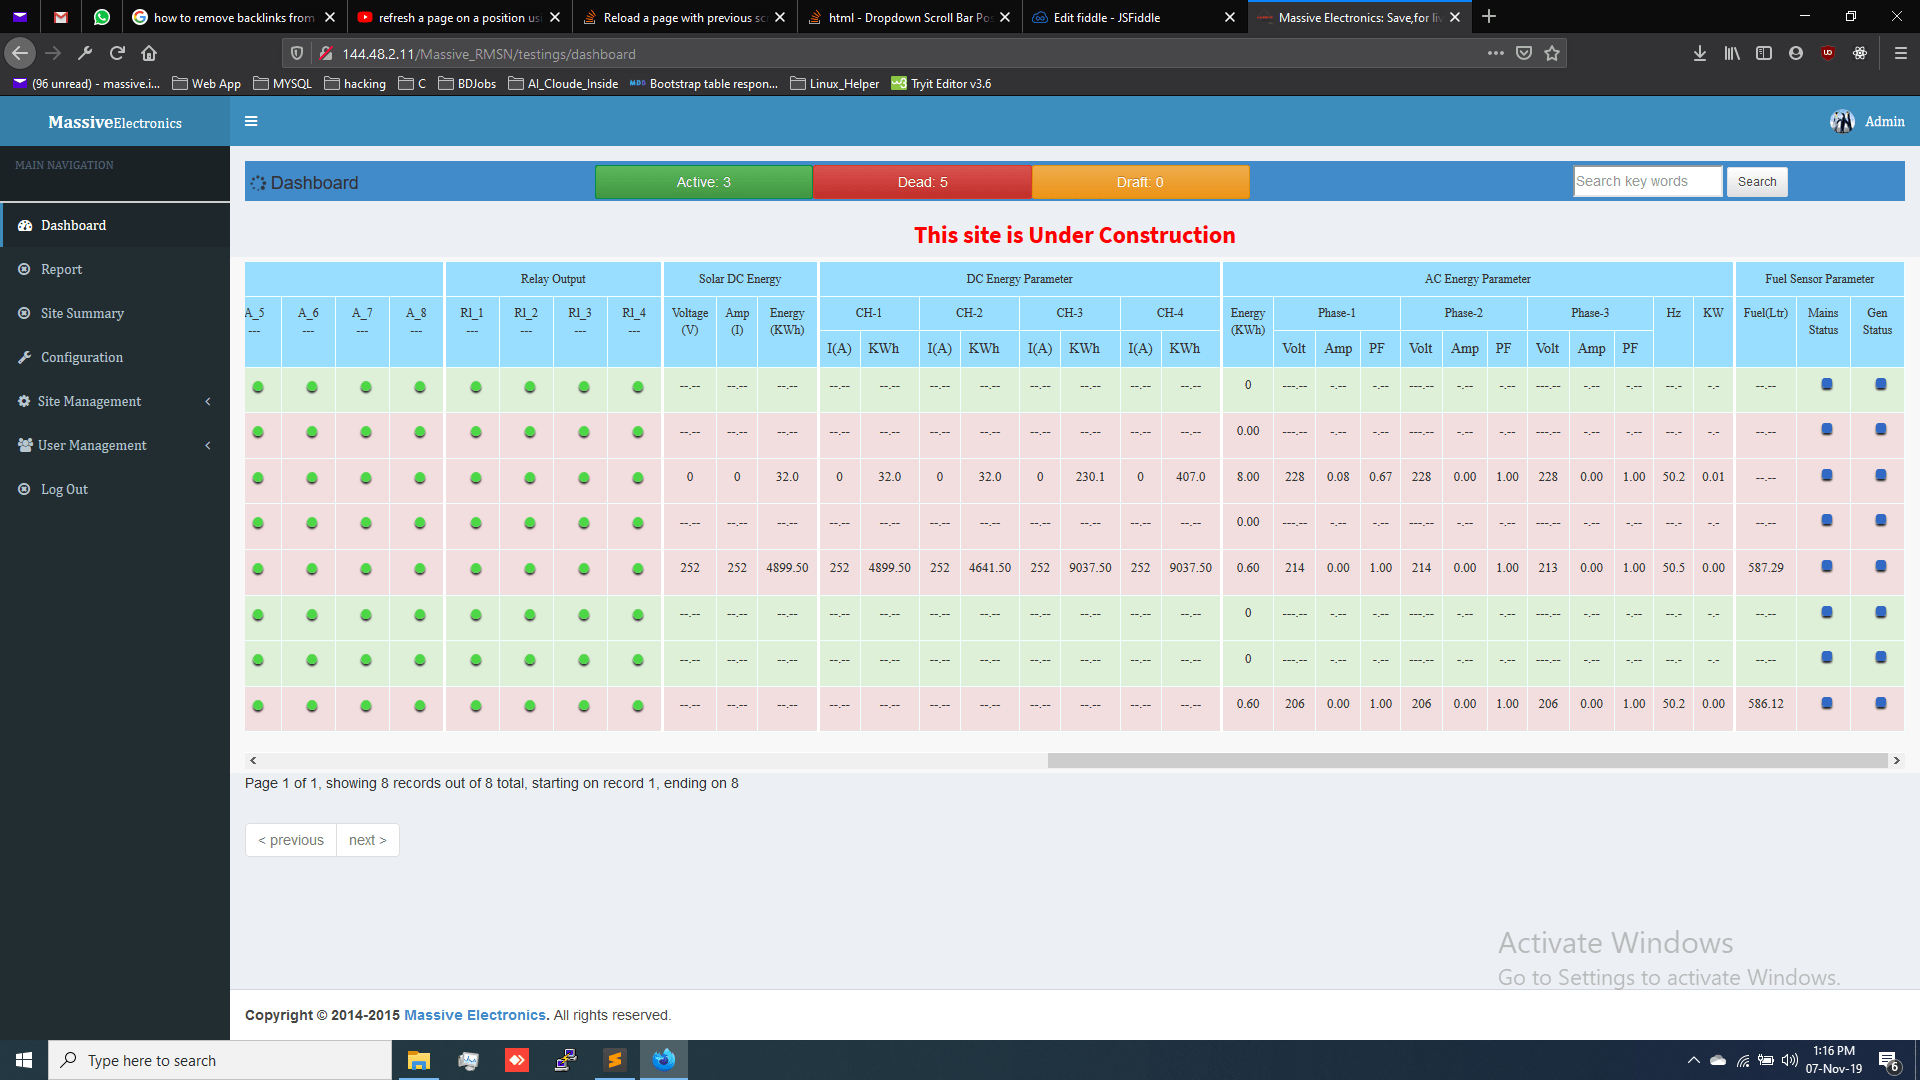This screenshot has width=1920, height=1080.
Task: Open page actions three-dot menu
Action: tap(1495, 53)
